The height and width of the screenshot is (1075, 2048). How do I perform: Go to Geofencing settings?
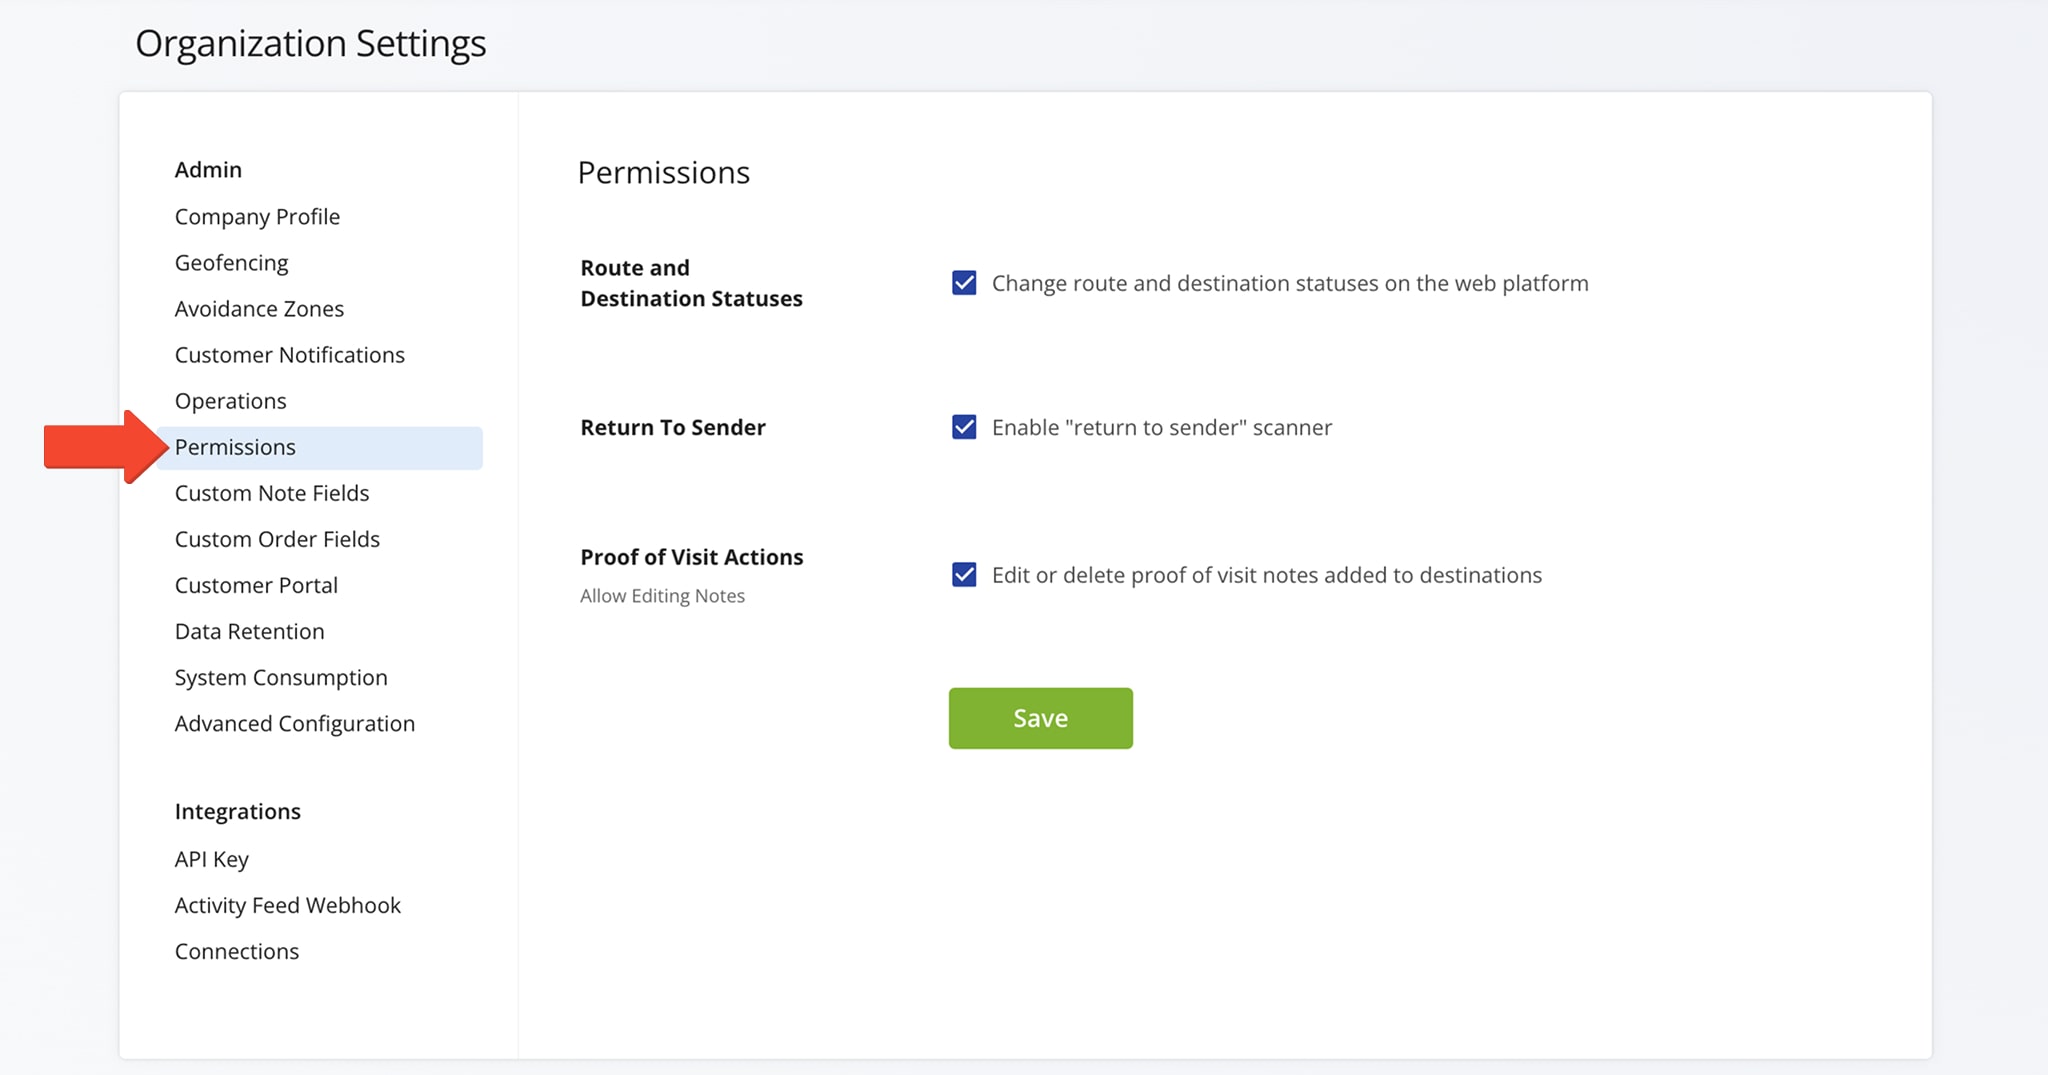[x=231, y=263]
